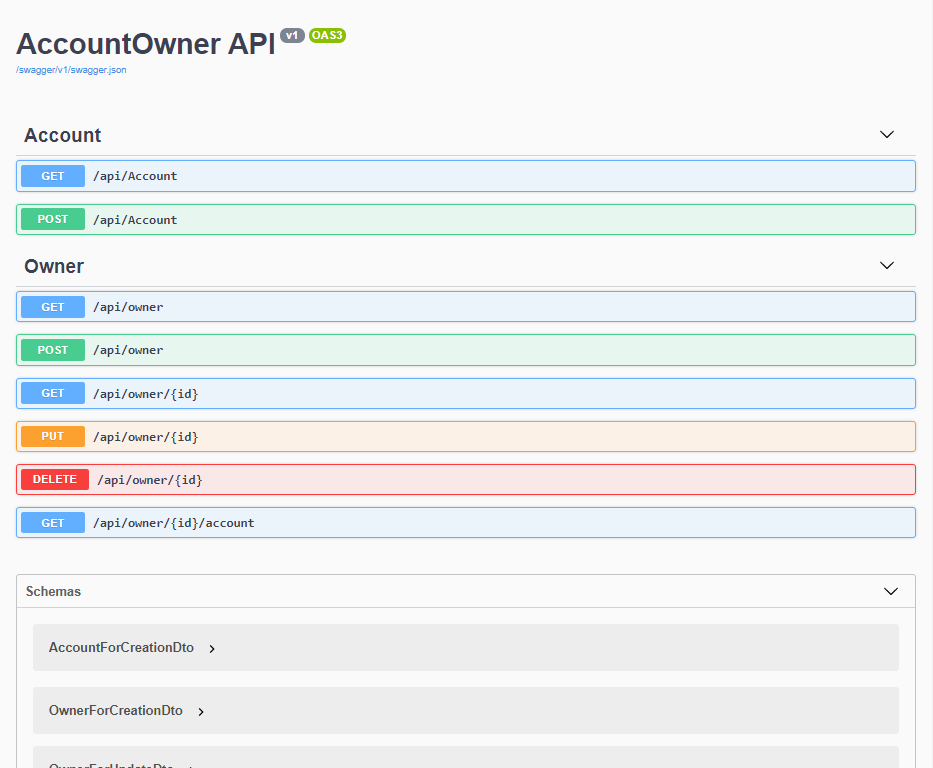The width and height of the screenshot is (933, 768).
Task: Click the Schemas section title
Action: pyautogui.click(x=54, y=592)
